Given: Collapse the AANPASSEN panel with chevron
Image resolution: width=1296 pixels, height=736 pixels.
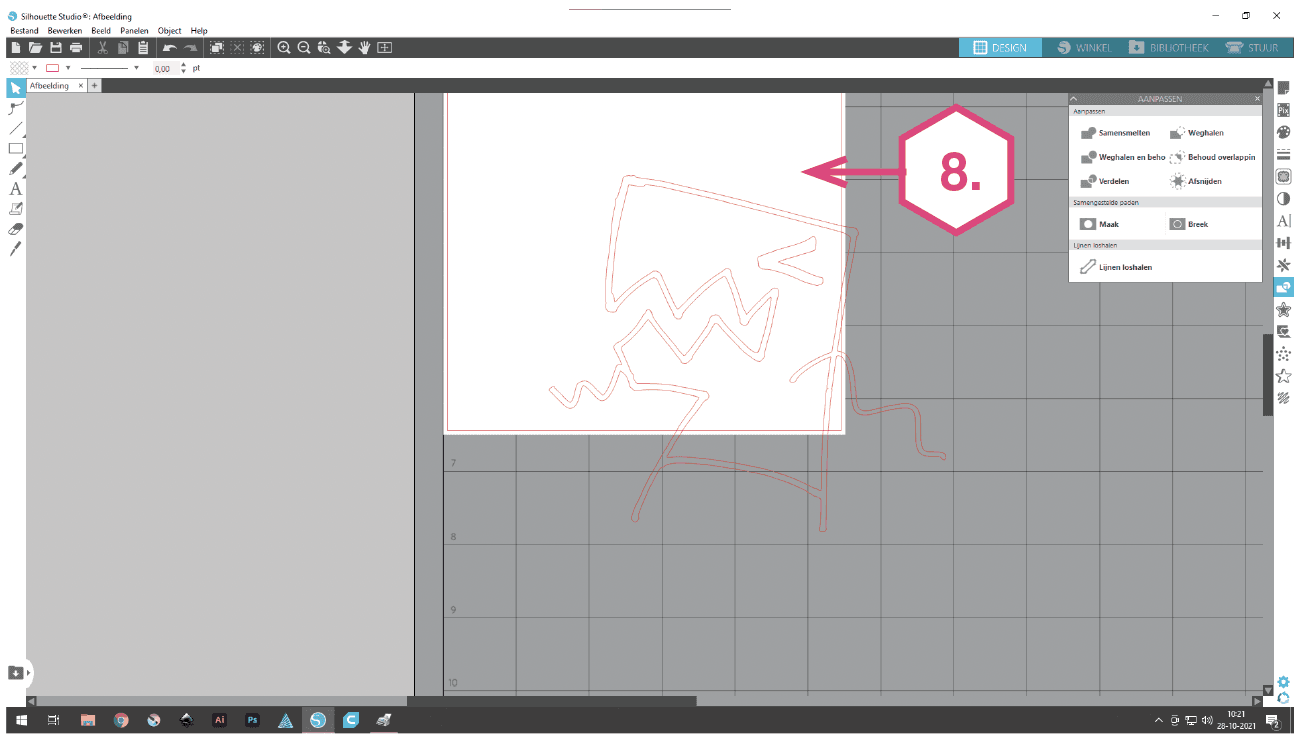Looking at the screenshot, I should pos(1074,99).
